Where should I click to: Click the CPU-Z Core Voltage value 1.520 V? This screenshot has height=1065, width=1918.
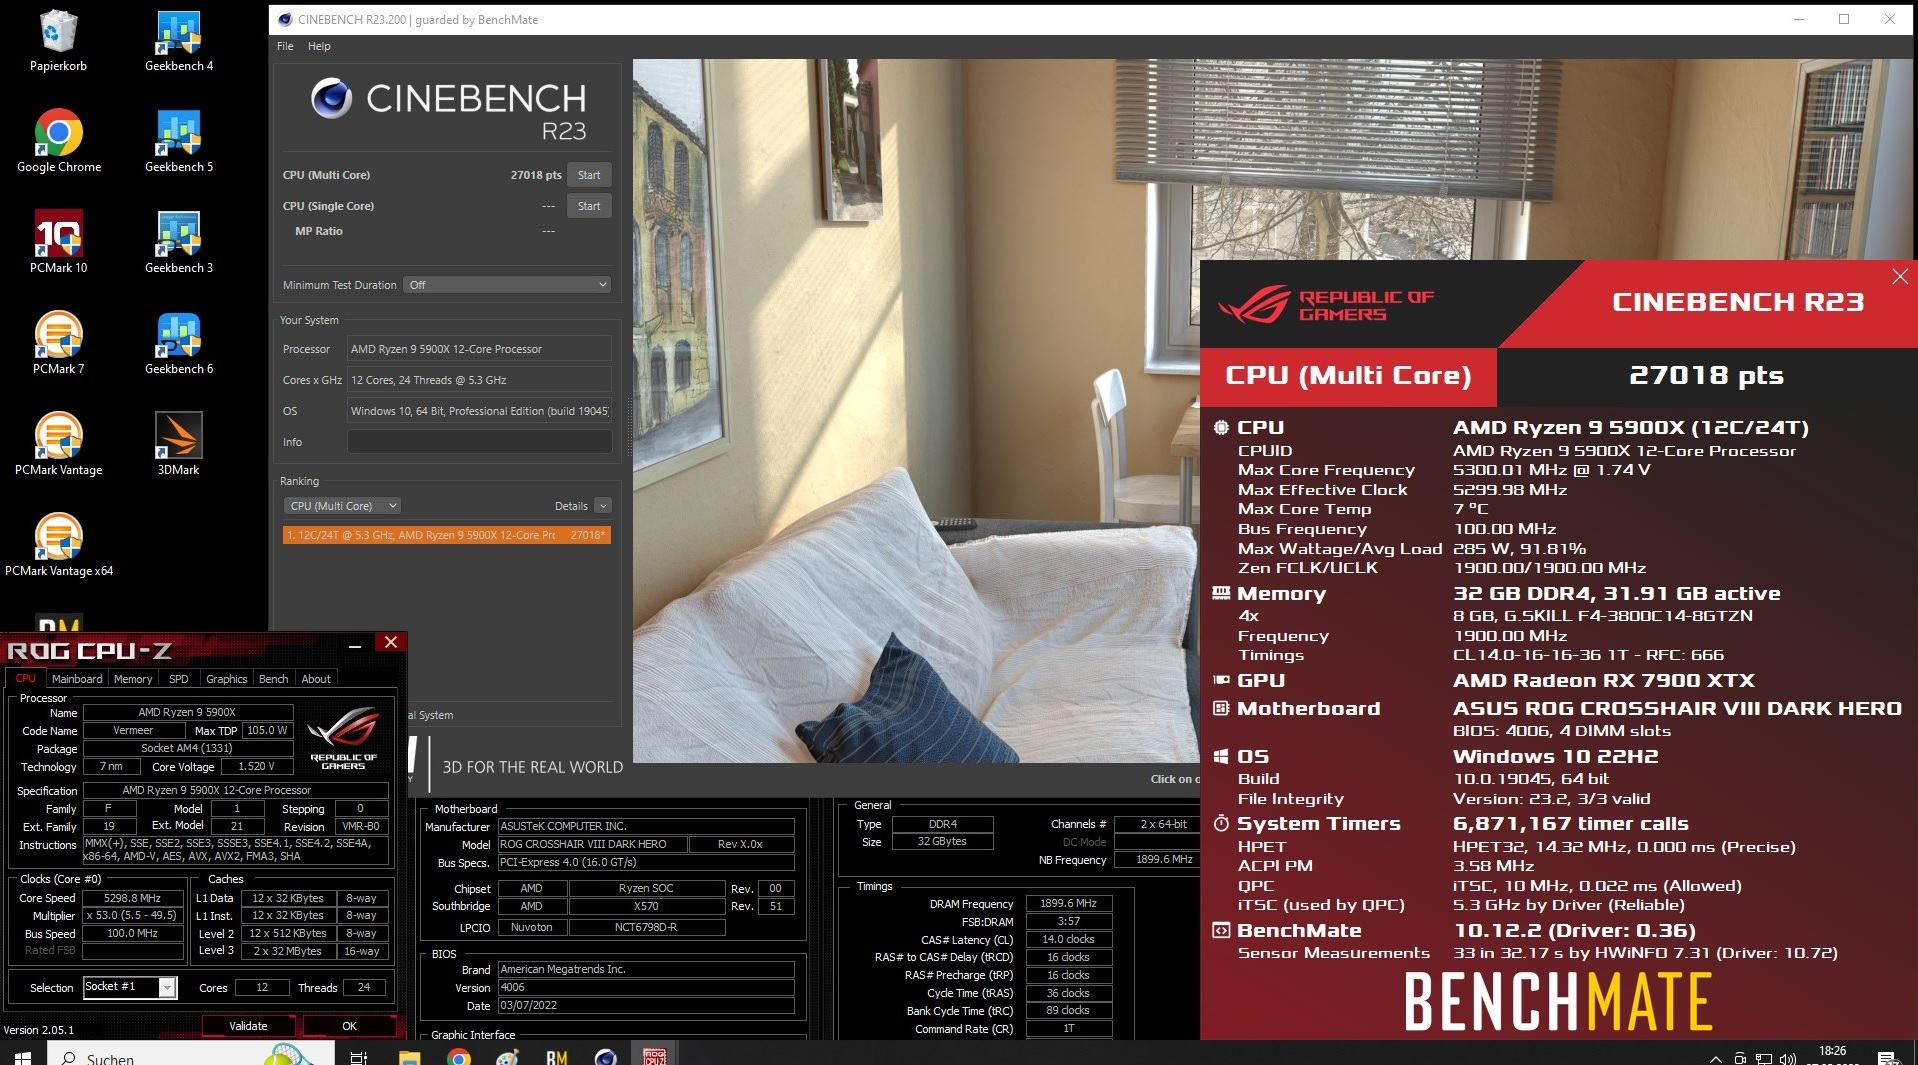click(x=257, y=767)
